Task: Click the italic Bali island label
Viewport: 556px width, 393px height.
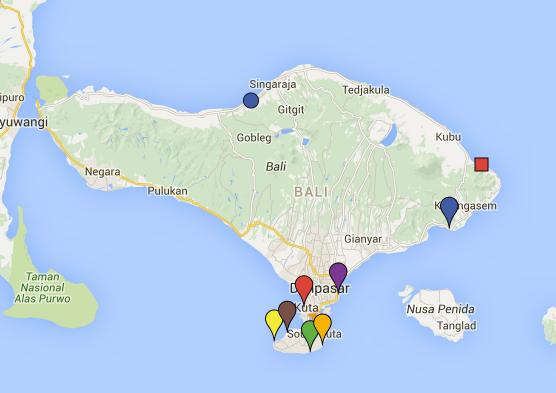Action: [x=276, y=166]
